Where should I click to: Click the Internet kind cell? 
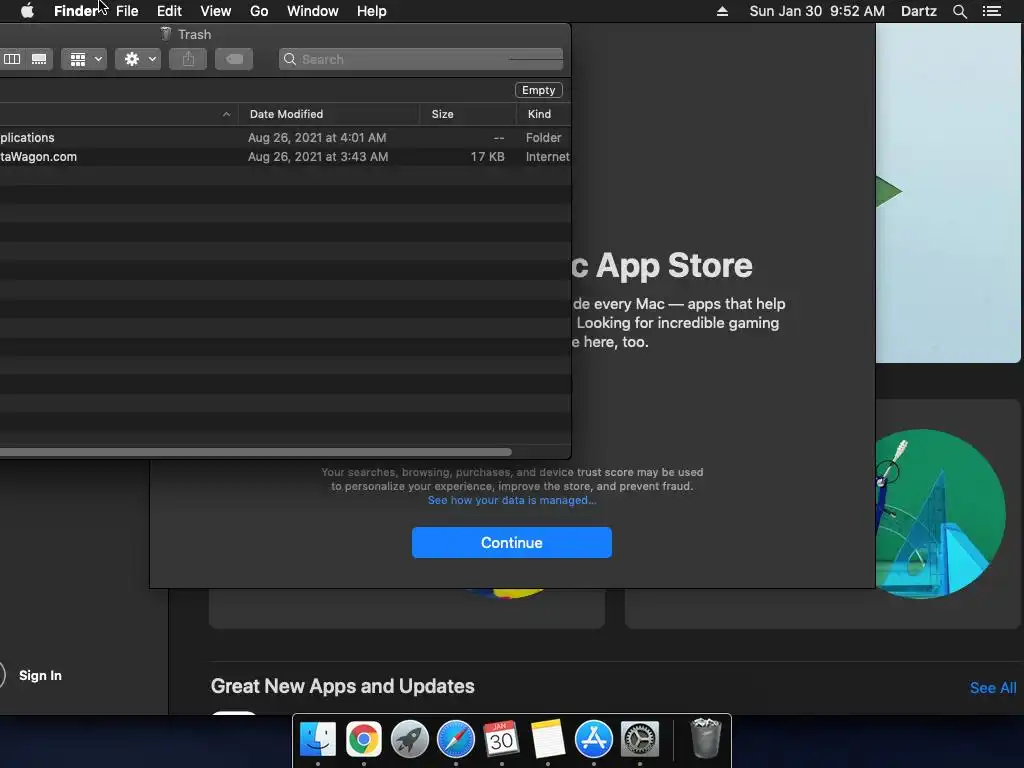click(x=547, y=157)
